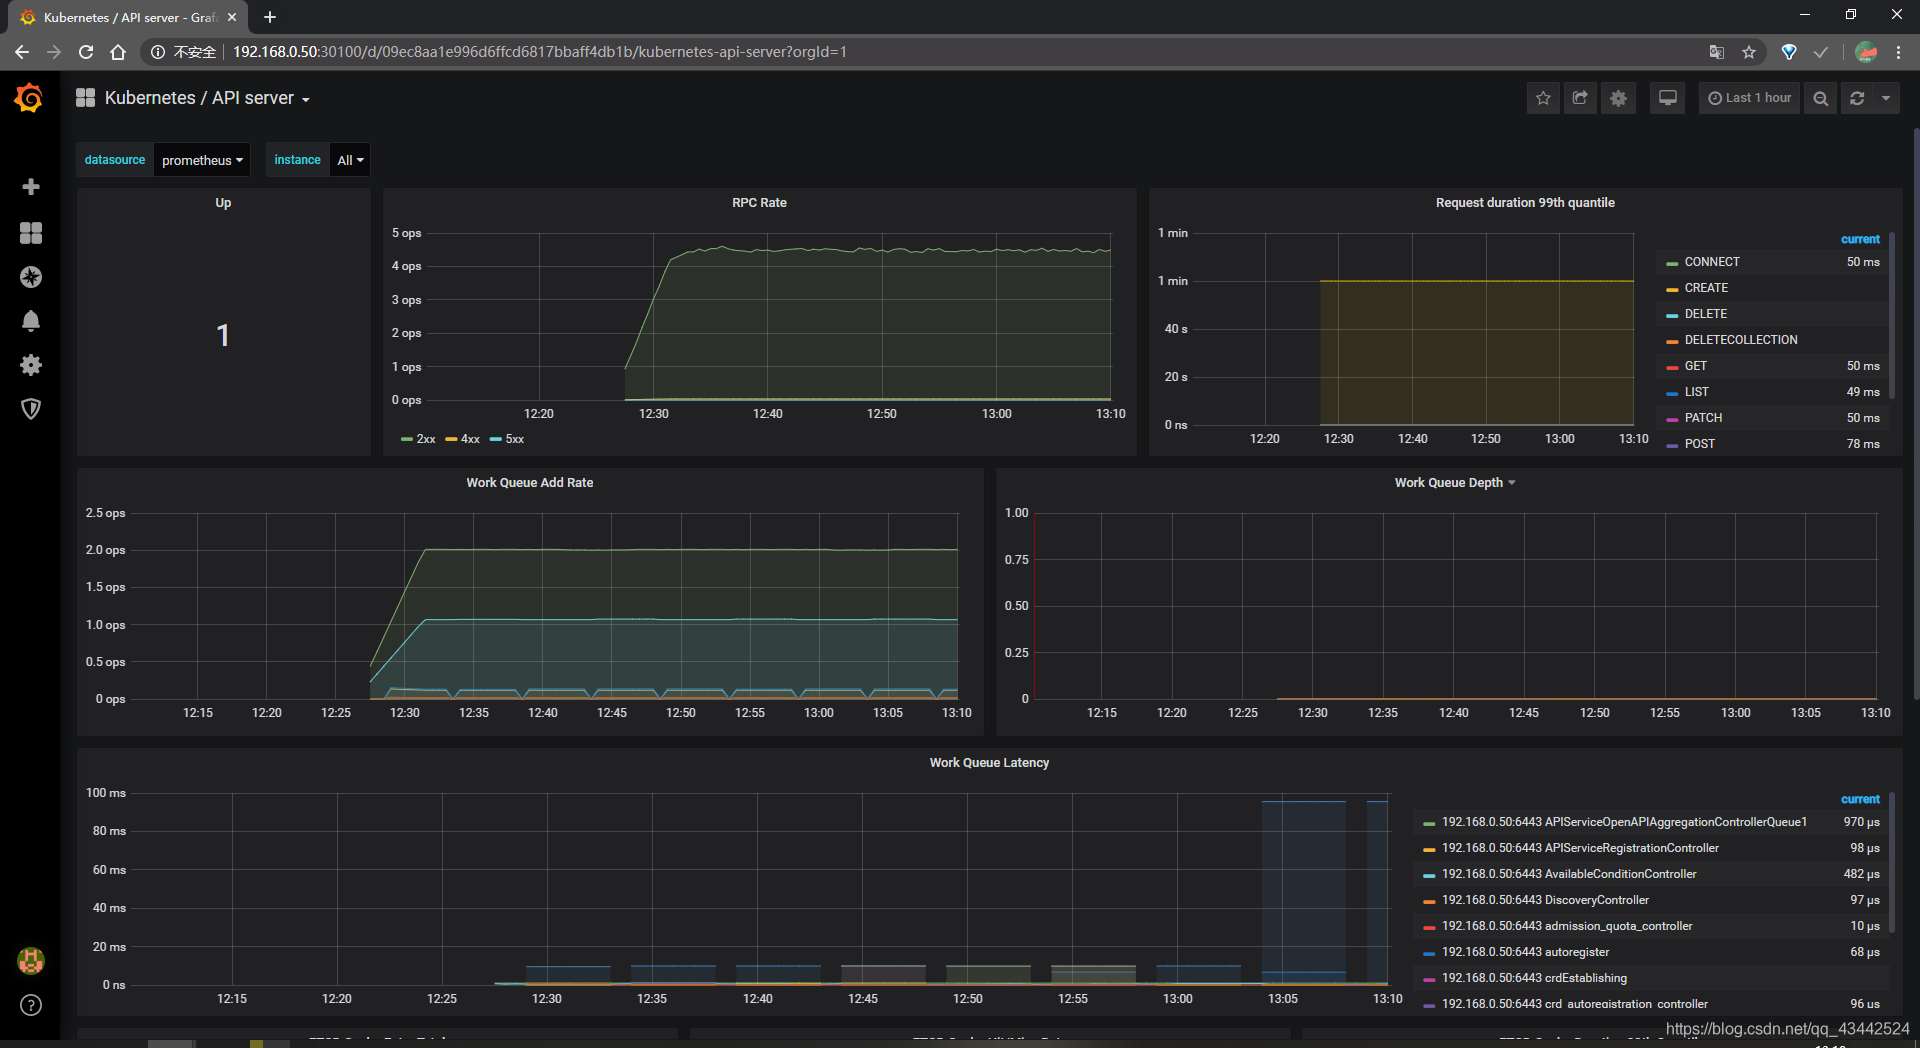Open the user avatar profile
1920x1048 pixels.
pyautogui.click(x=31, y=961)
